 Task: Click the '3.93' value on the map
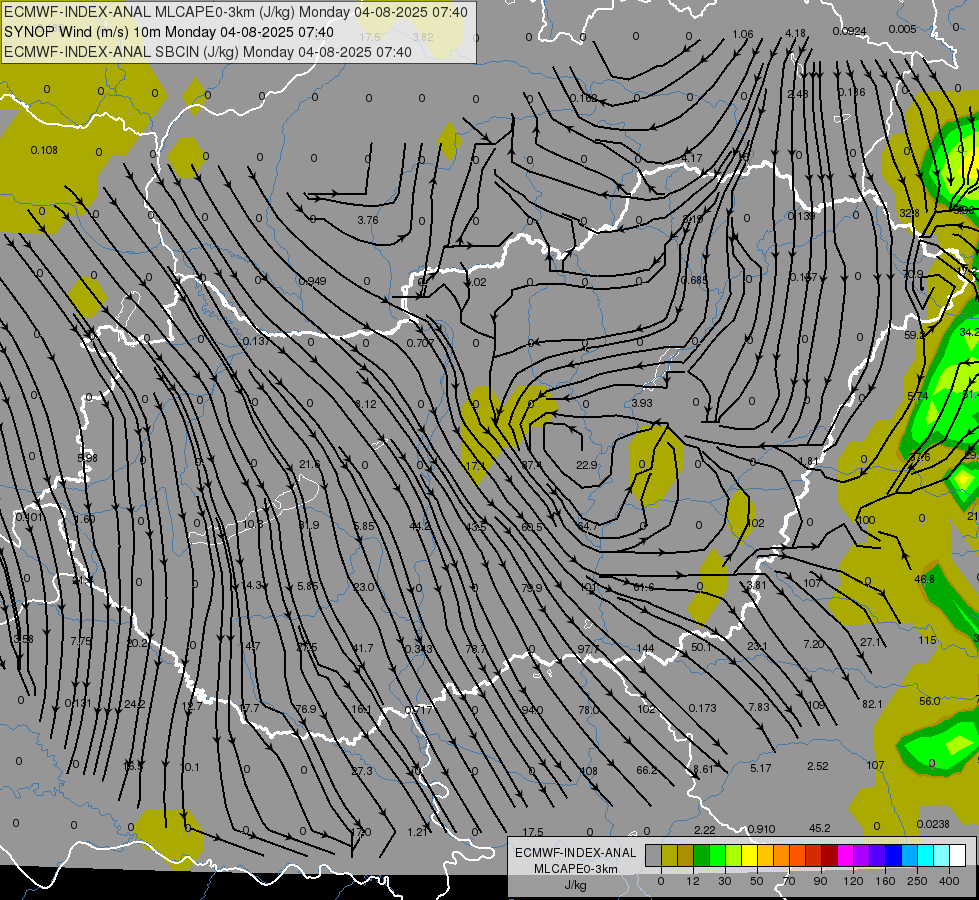click(x=642, y=403)
